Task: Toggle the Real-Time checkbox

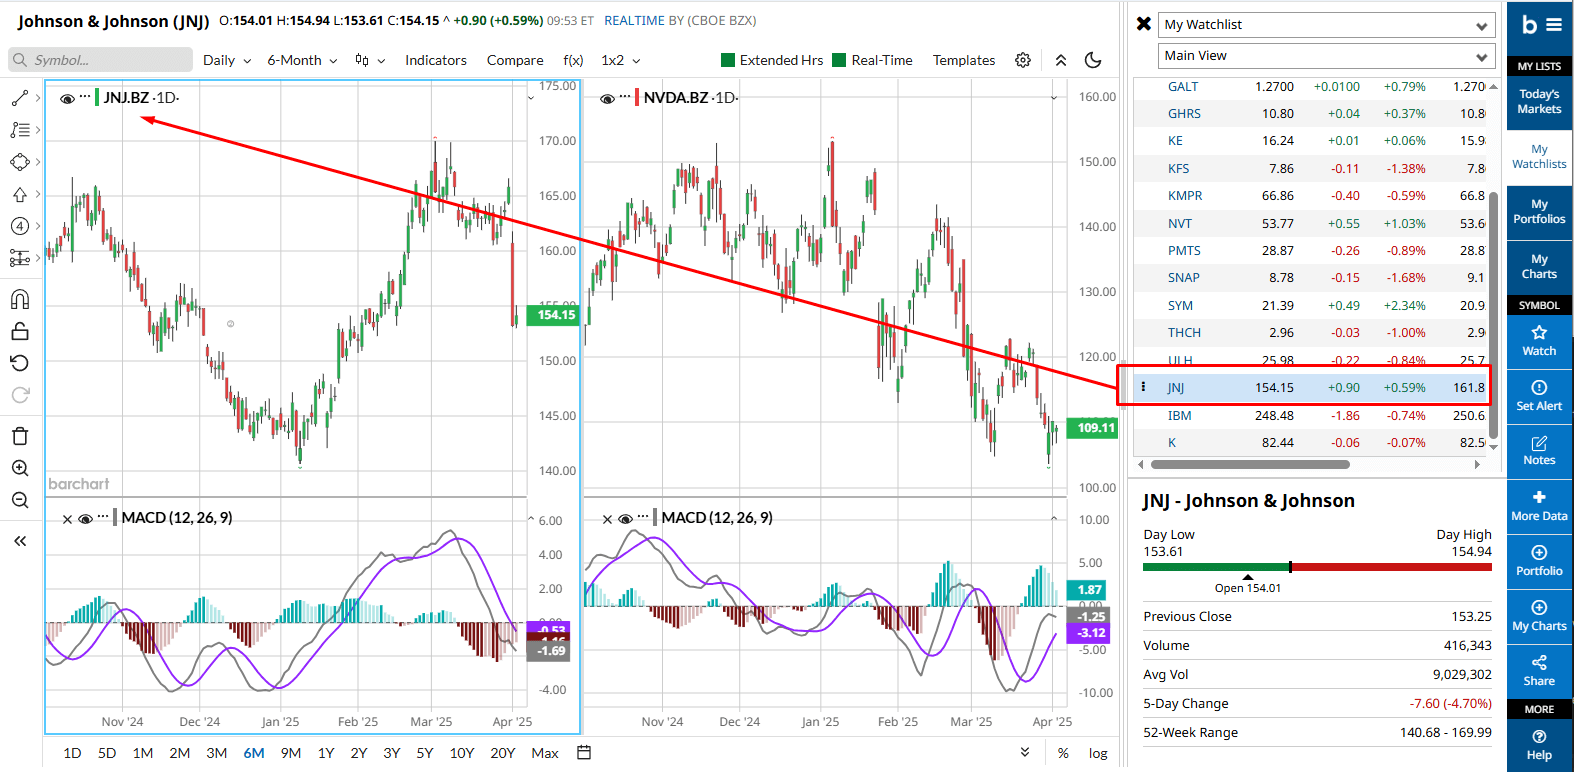Action: click(x=839, y=60)
